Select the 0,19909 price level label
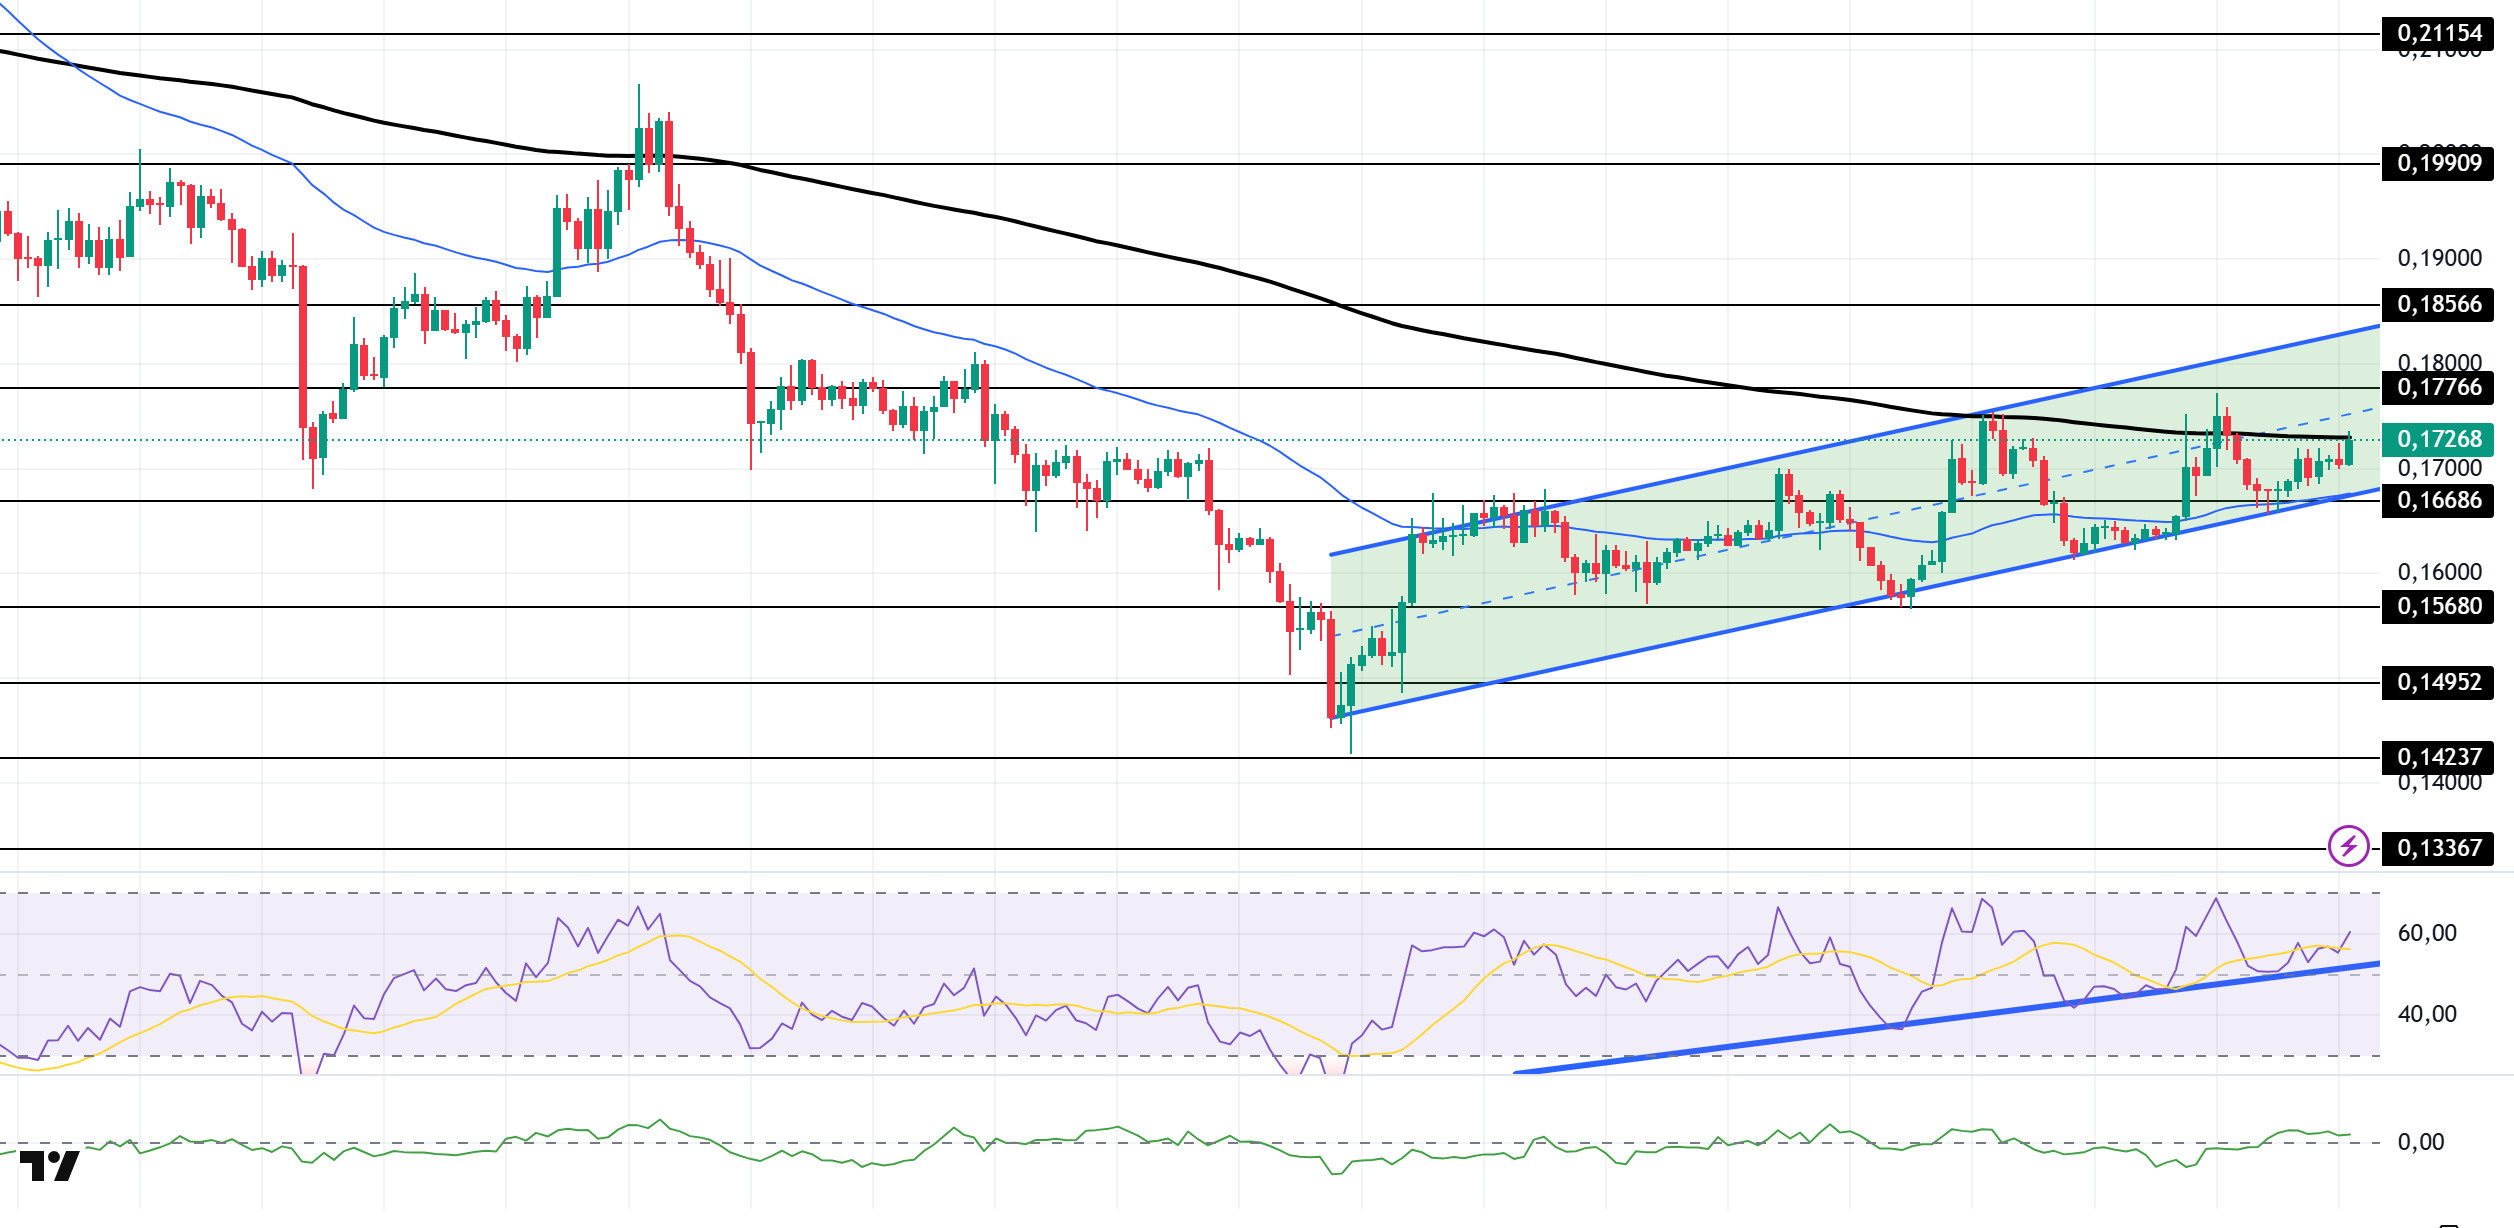This screenshot has width=2514, height=1228. pyautogui.click(x=2438, y=163)
